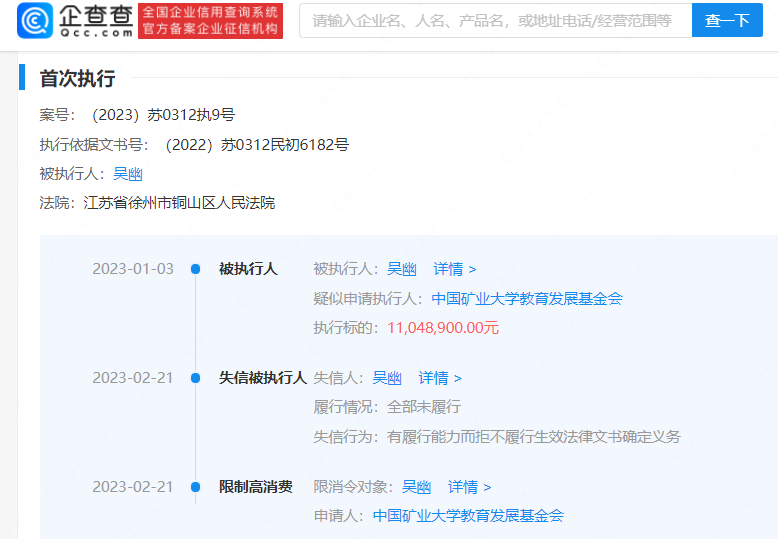Click the red 全国企业信用查询系统 banner
778x539 pixels.
tap(210, 20)
